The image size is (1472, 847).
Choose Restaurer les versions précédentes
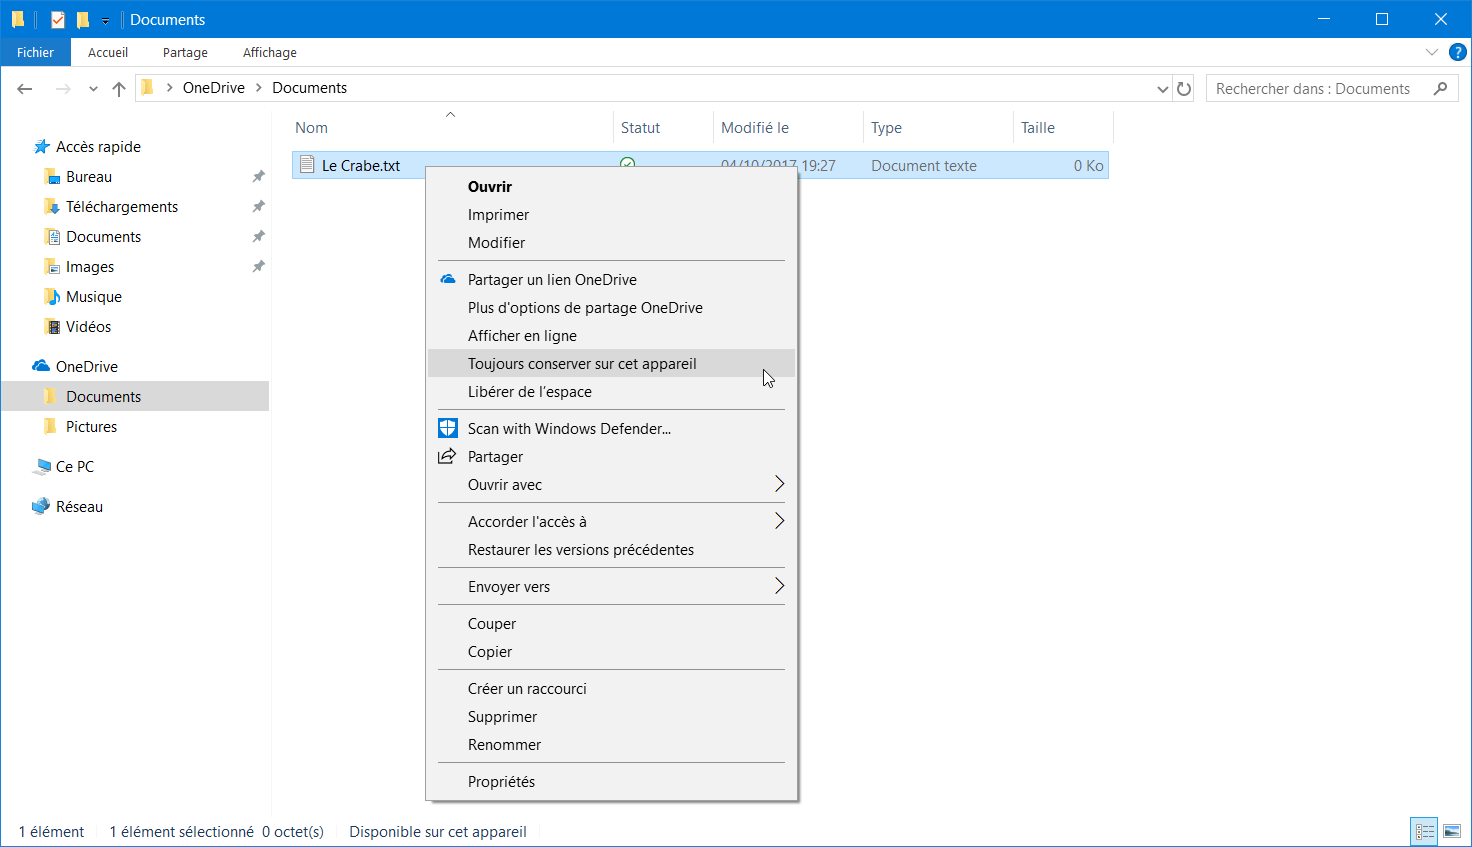click(611, 550)
